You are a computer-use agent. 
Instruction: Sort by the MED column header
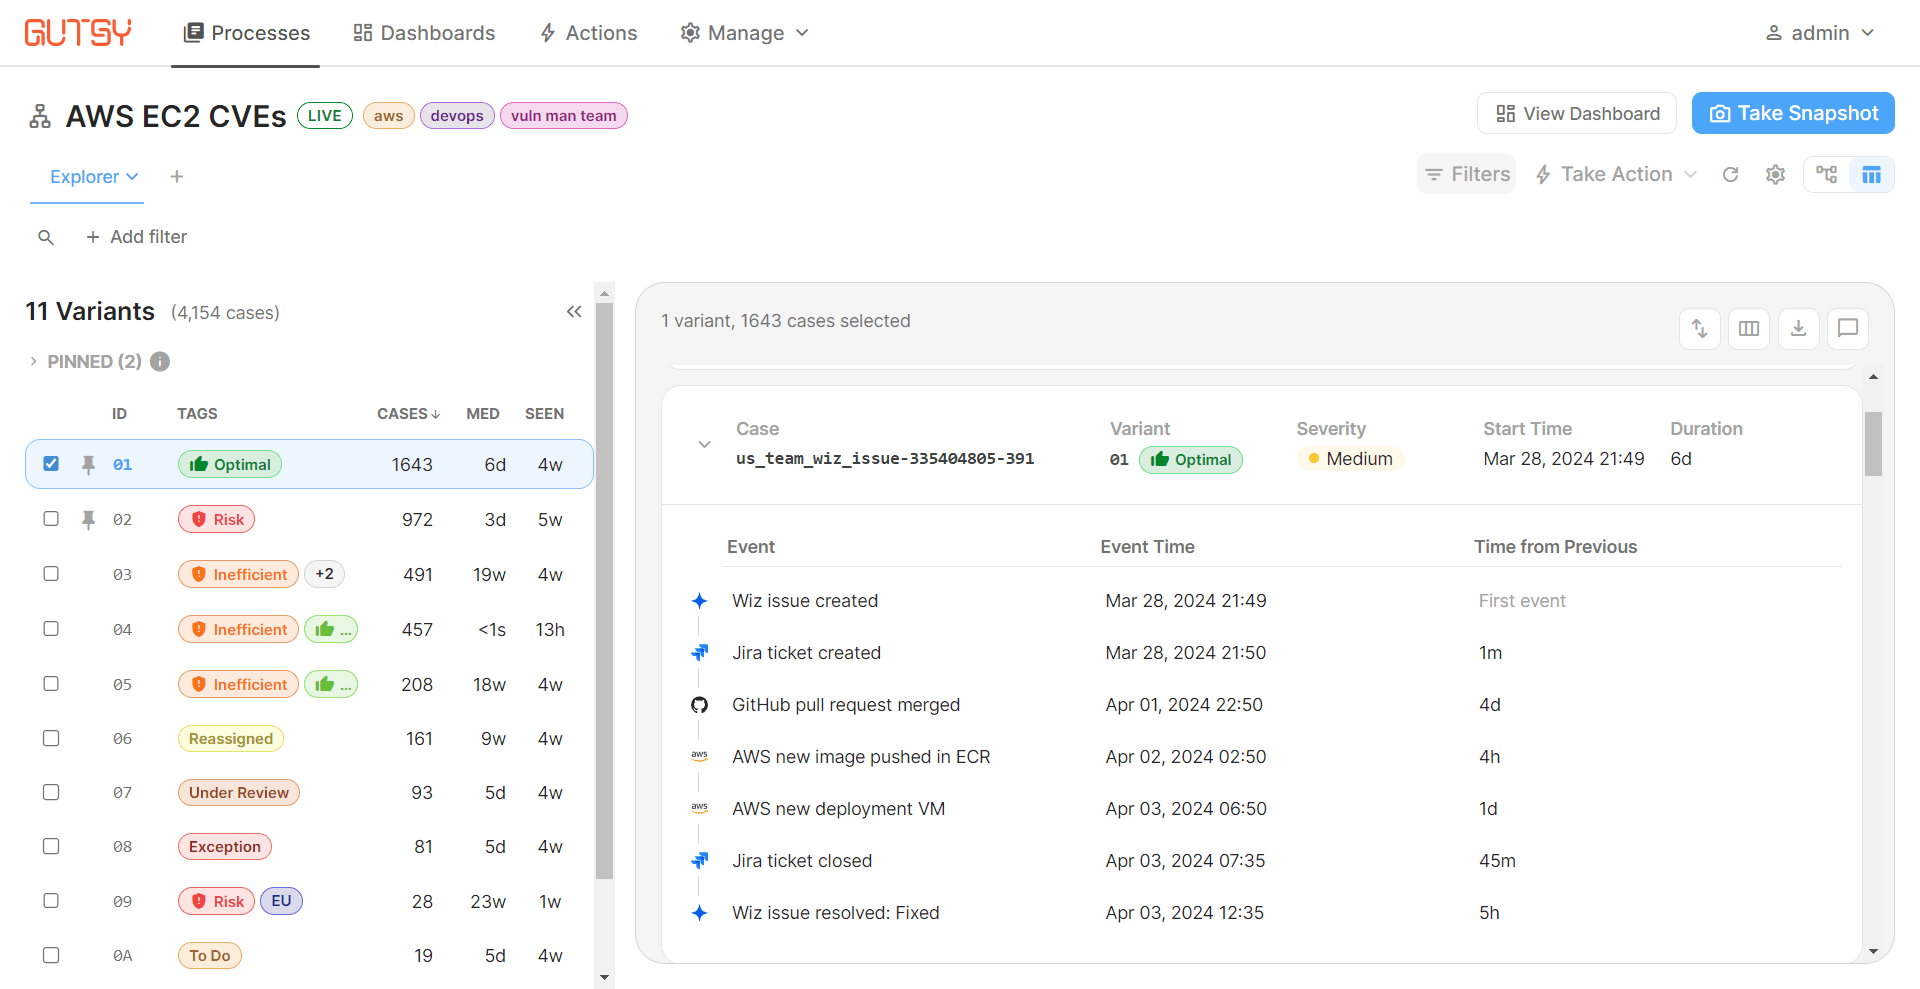pyautogui.click(x=483, y=414)
